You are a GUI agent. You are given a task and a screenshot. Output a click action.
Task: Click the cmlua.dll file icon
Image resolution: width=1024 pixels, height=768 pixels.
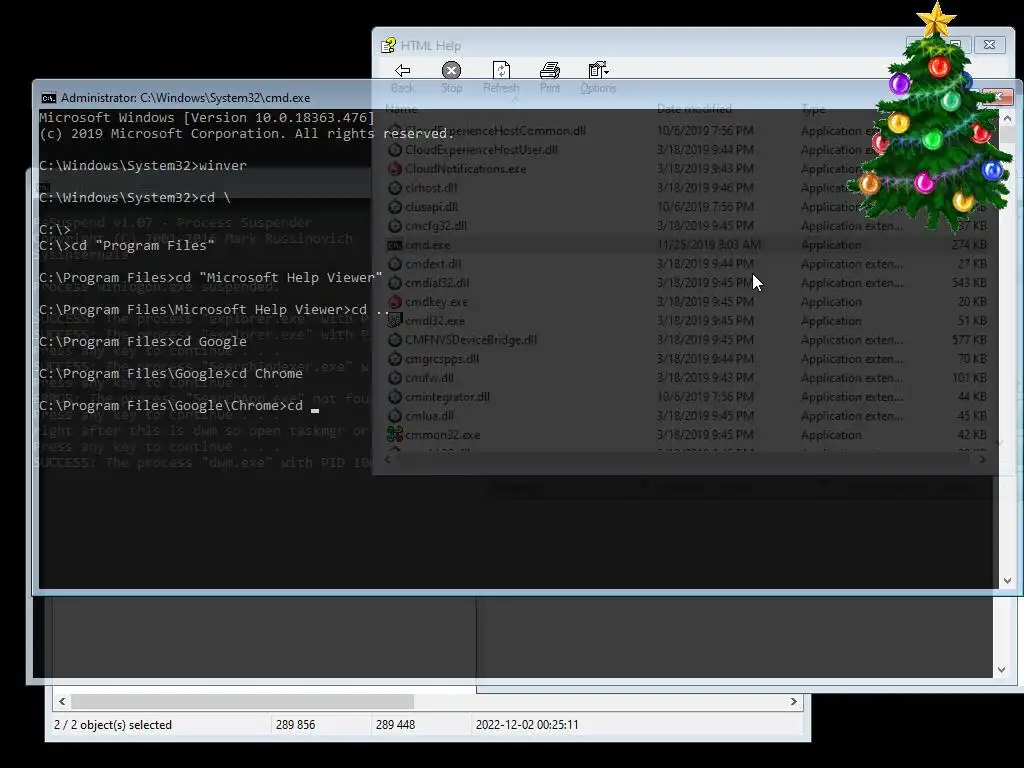[394, 415]
